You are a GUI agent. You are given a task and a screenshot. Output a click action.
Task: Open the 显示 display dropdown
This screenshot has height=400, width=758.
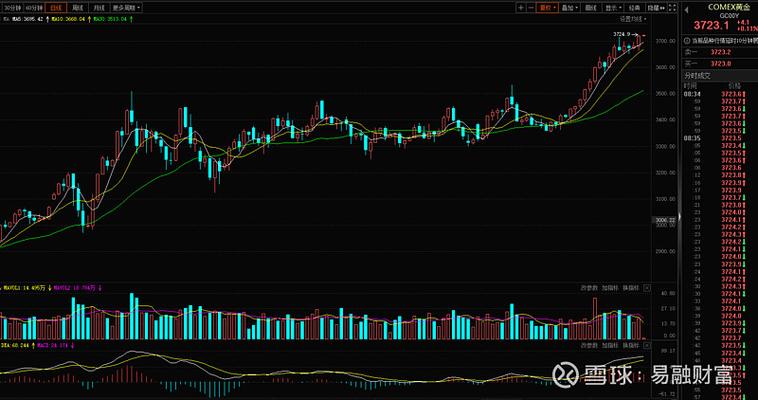pyautogui.click(x=611, y=7)
